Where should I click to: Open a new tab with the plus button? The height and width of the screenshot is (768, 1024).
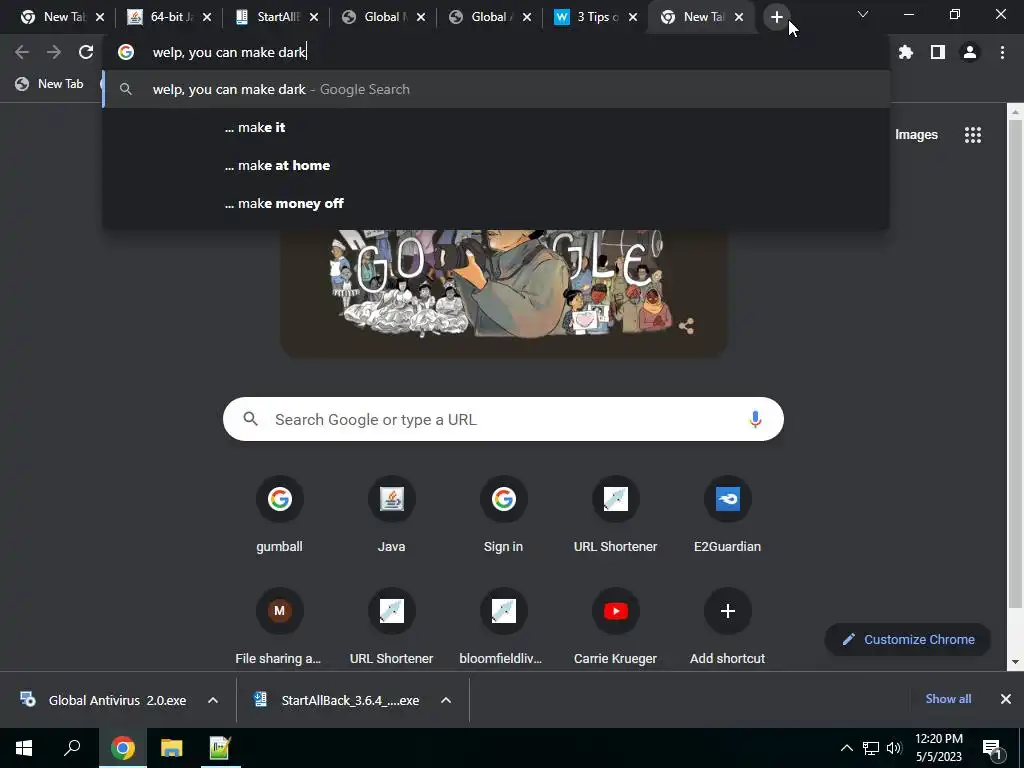click(x=776, y=18)
